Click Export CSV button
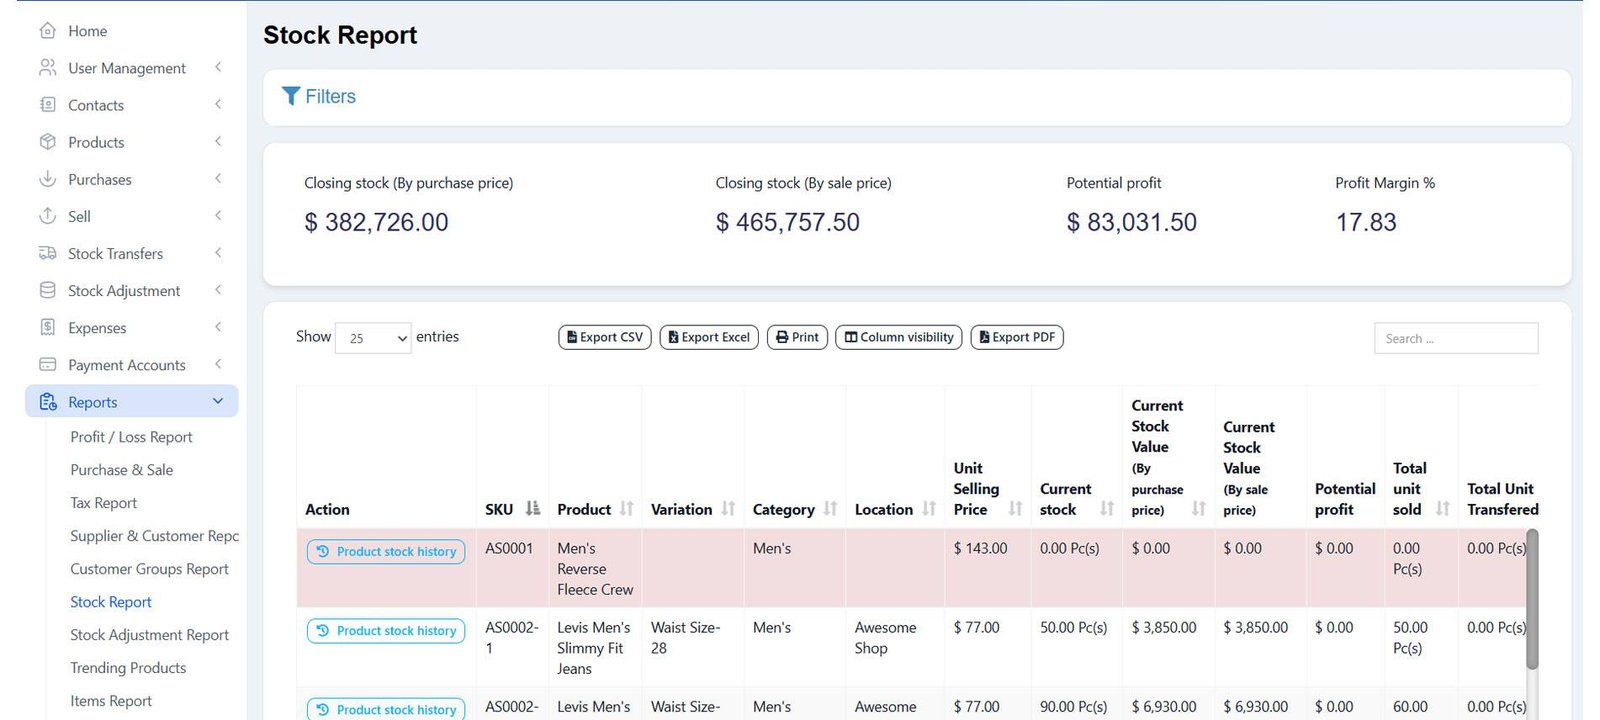This screenshot has width=1600, height=720. 605,337
